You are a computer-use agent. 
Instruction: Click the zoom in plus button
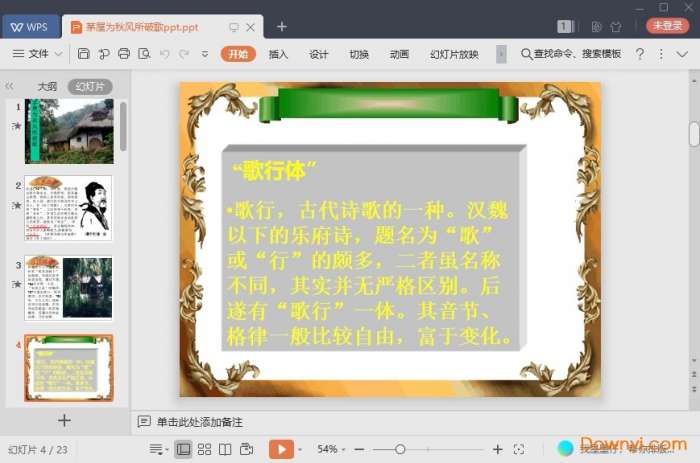(x=497, y=449)
